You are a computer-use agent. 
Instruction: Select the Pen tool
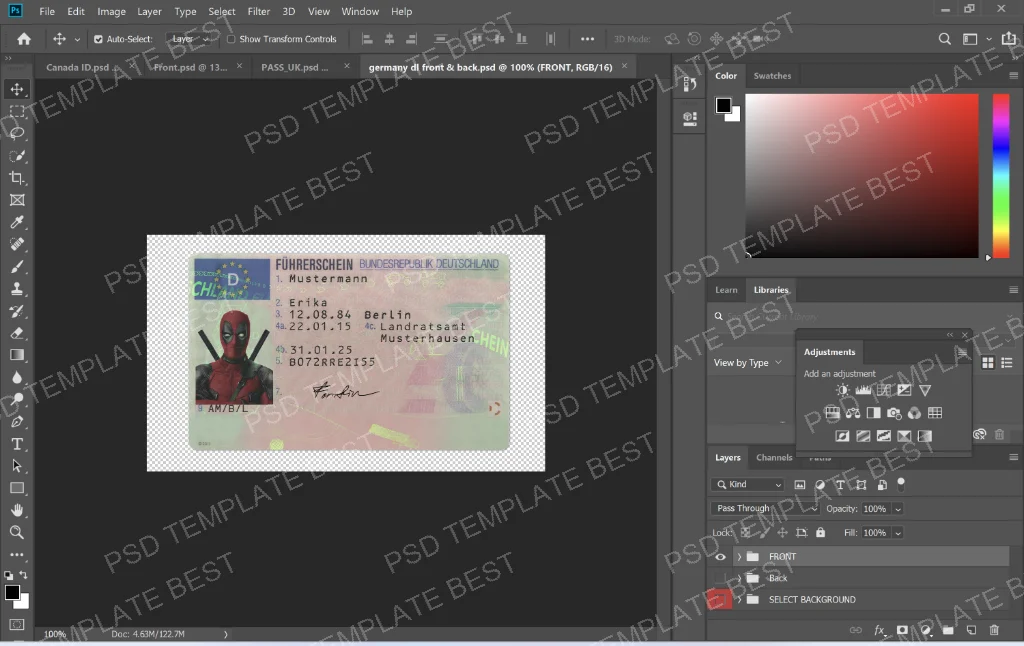(17, 422)
